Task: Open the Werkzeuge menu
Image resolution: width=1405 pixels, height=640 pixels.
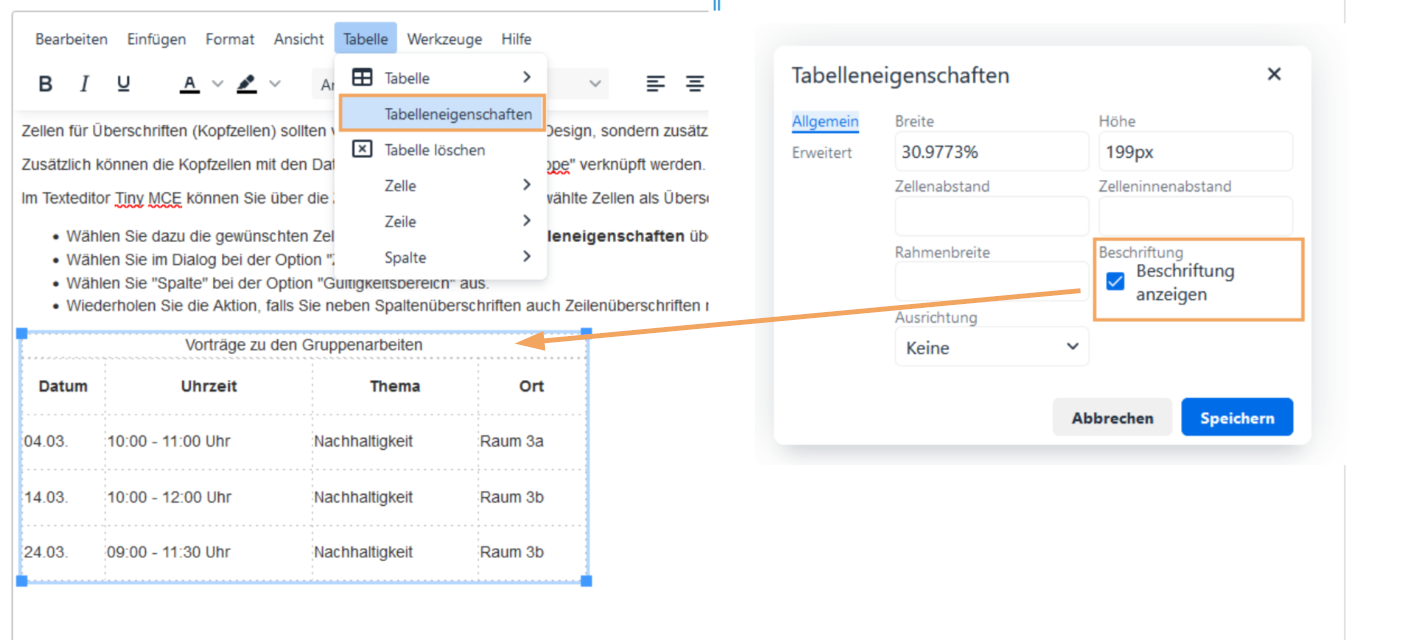Action: [444, 39]
